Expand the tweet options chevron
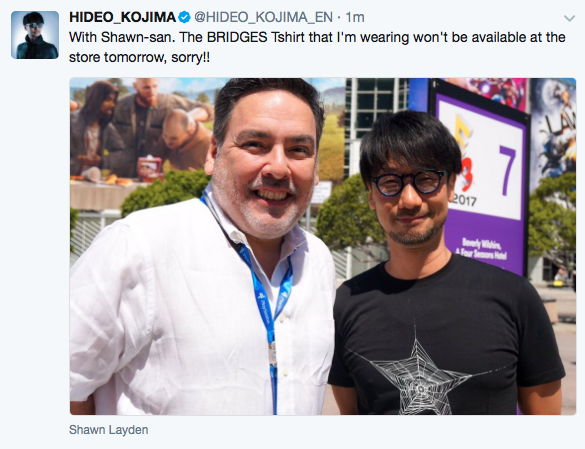This screenshot has width=585, height=449. click(569, 18)
